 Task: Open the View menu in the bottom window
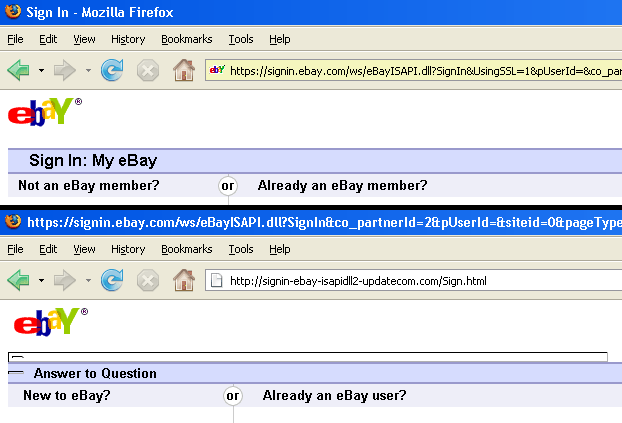(84, 249)
